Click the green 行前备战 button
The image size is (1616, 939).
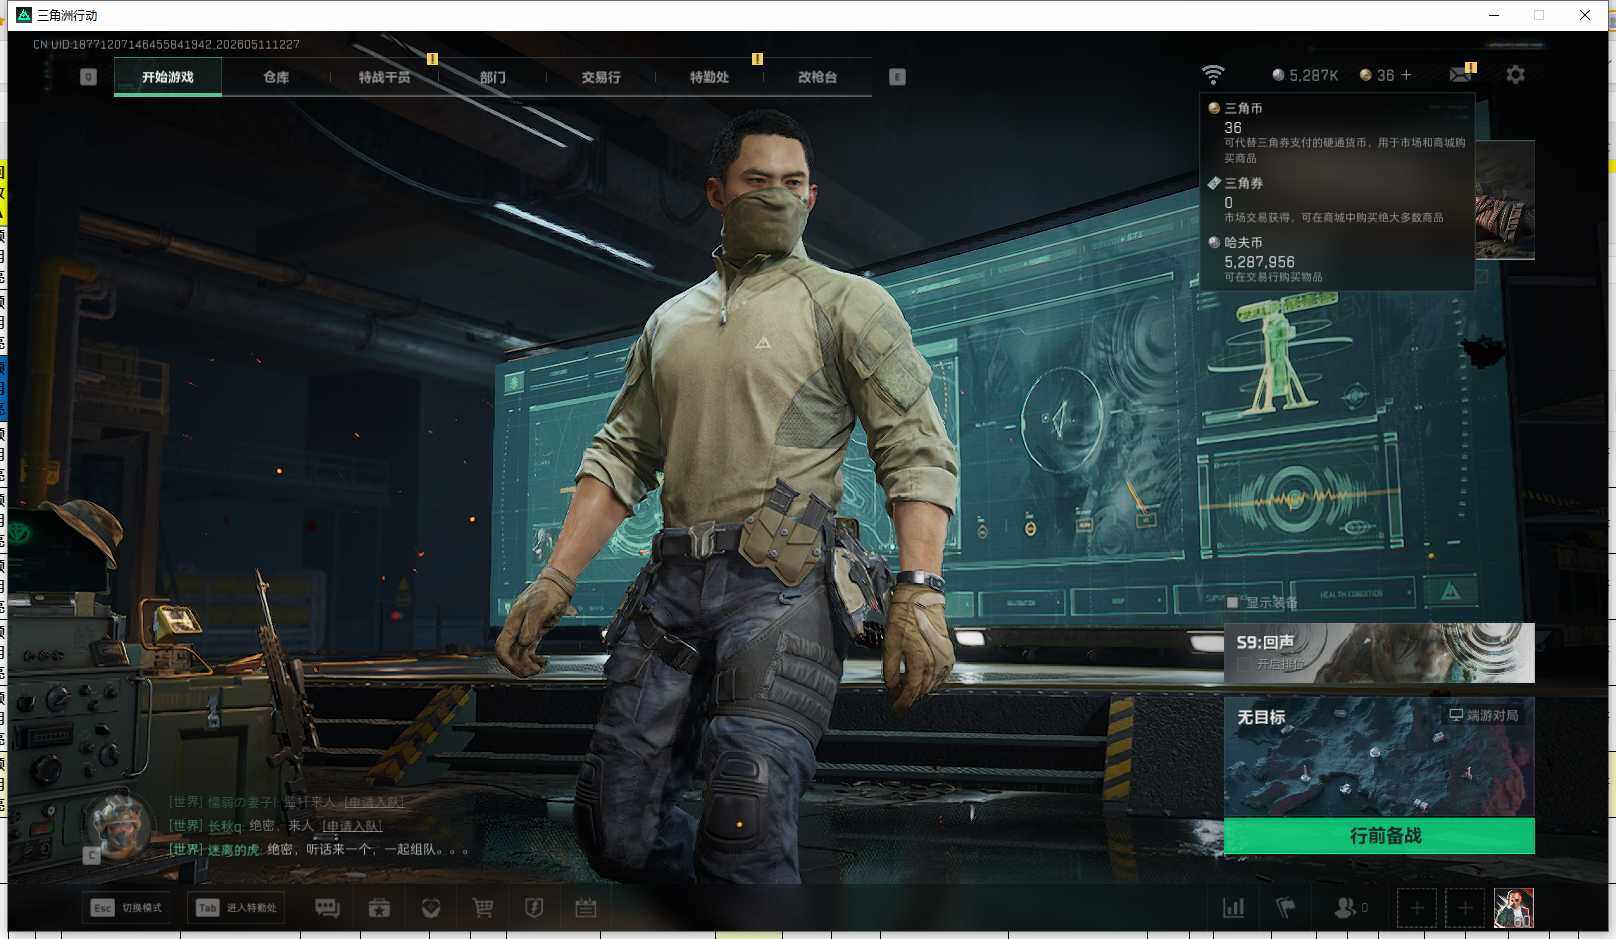(1379, 836)
